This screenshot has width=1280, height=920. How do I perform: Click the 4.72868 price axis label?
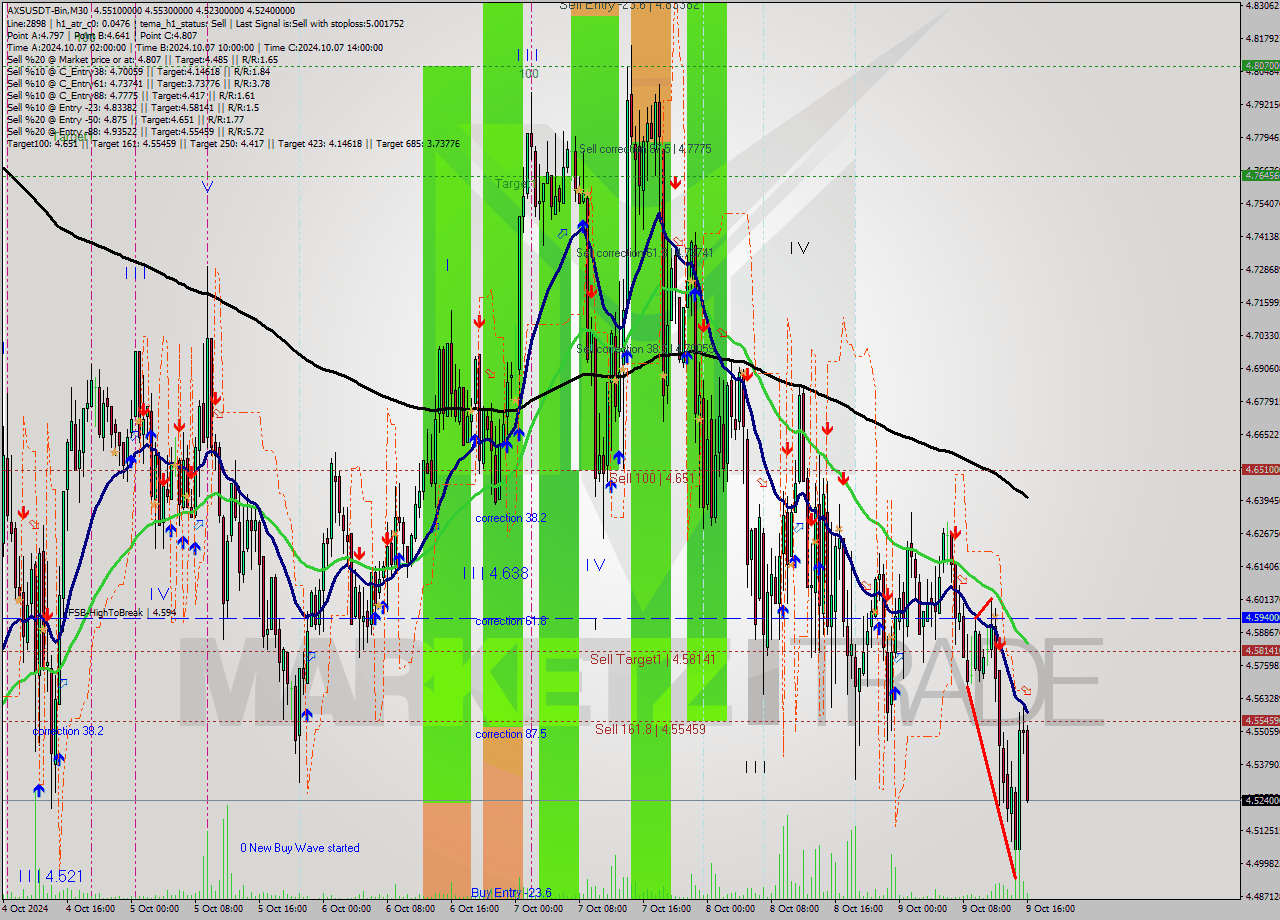tap(1261, 269)
